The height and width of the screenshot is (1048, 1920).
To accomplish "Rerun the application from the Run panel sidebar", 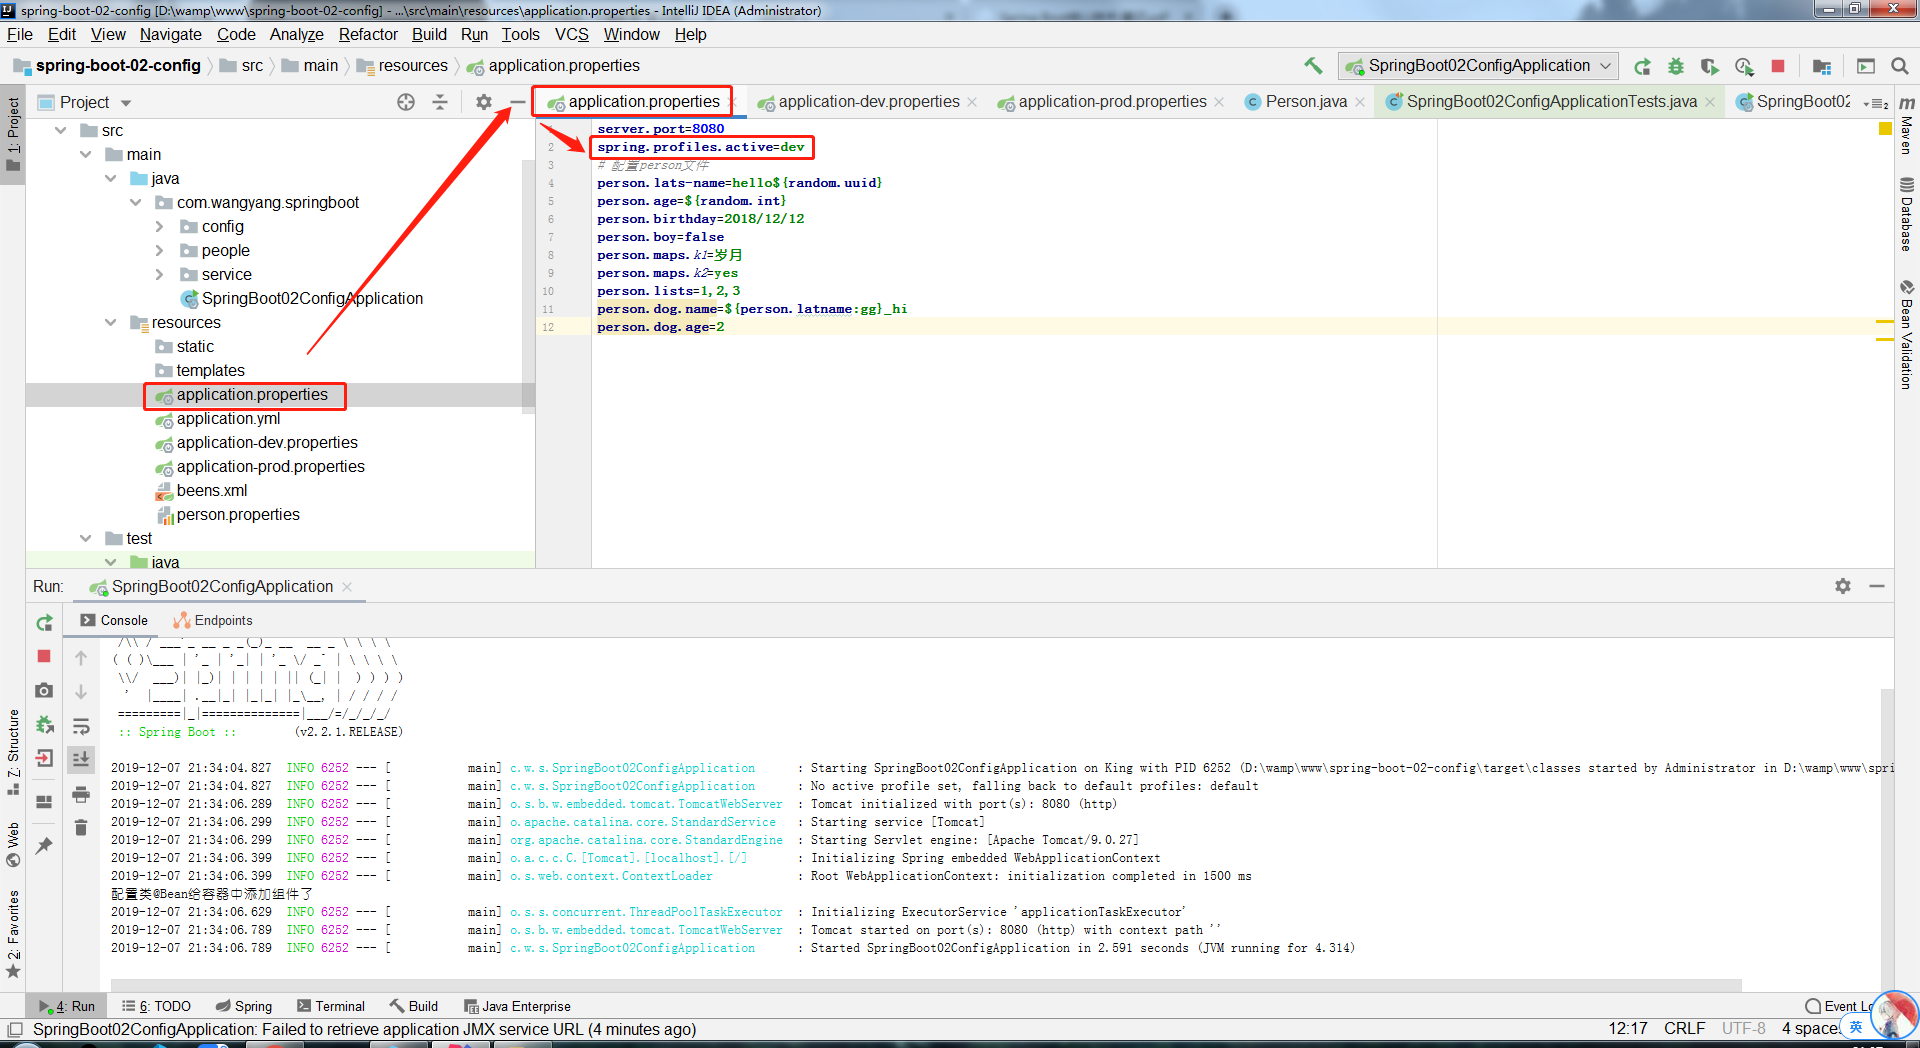I will pyautogui.click(x=44, y=623).
